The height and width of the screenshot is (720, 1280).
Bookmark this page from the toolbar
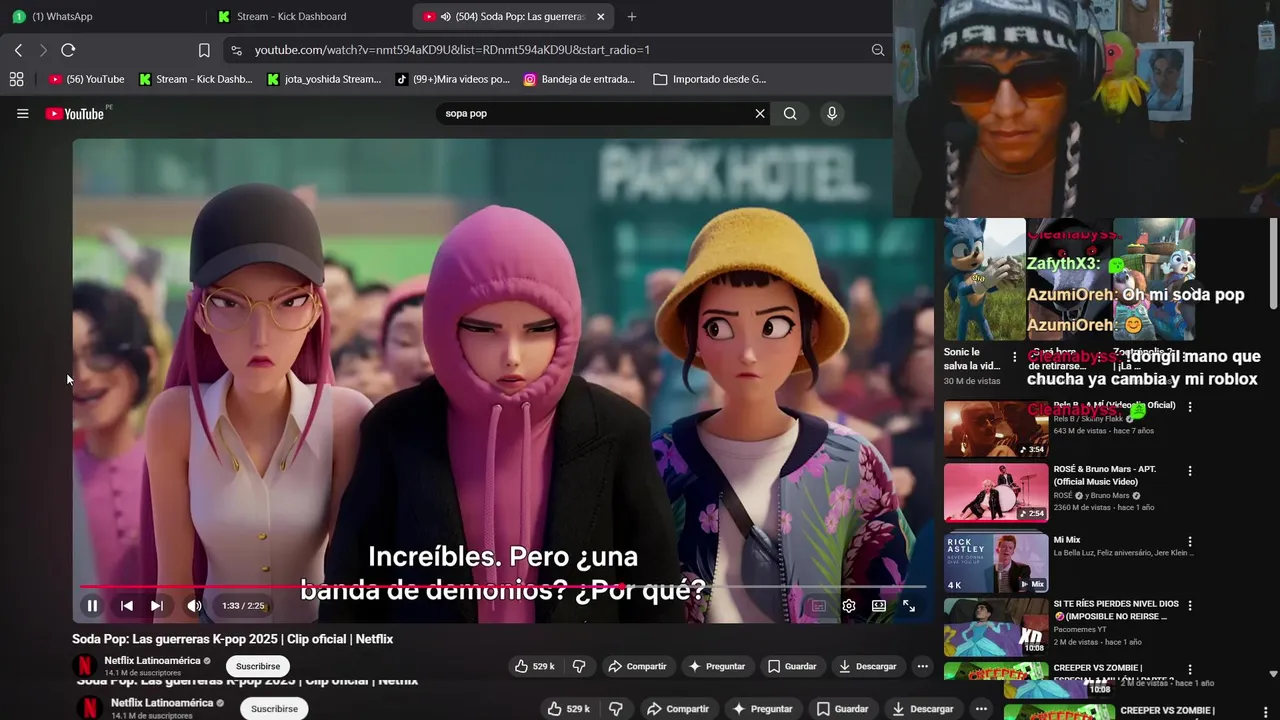click(x=204, y=50)
